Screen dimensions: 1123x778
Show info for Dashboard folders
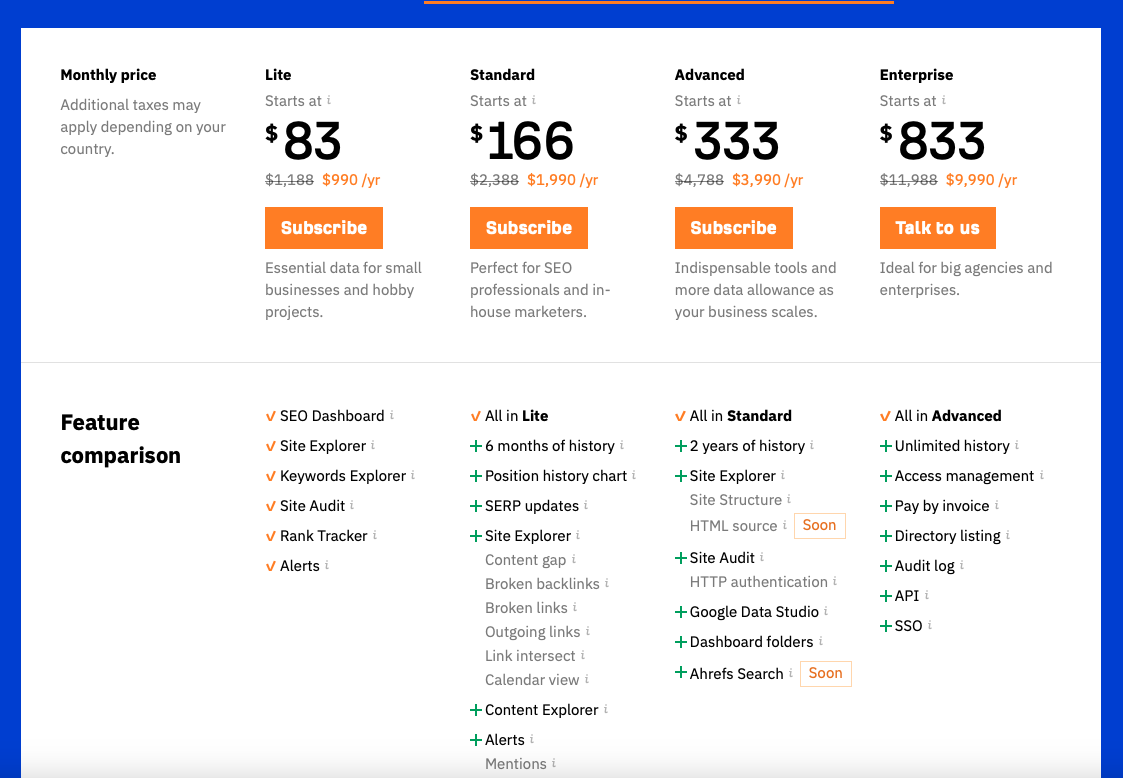point(821,641)
